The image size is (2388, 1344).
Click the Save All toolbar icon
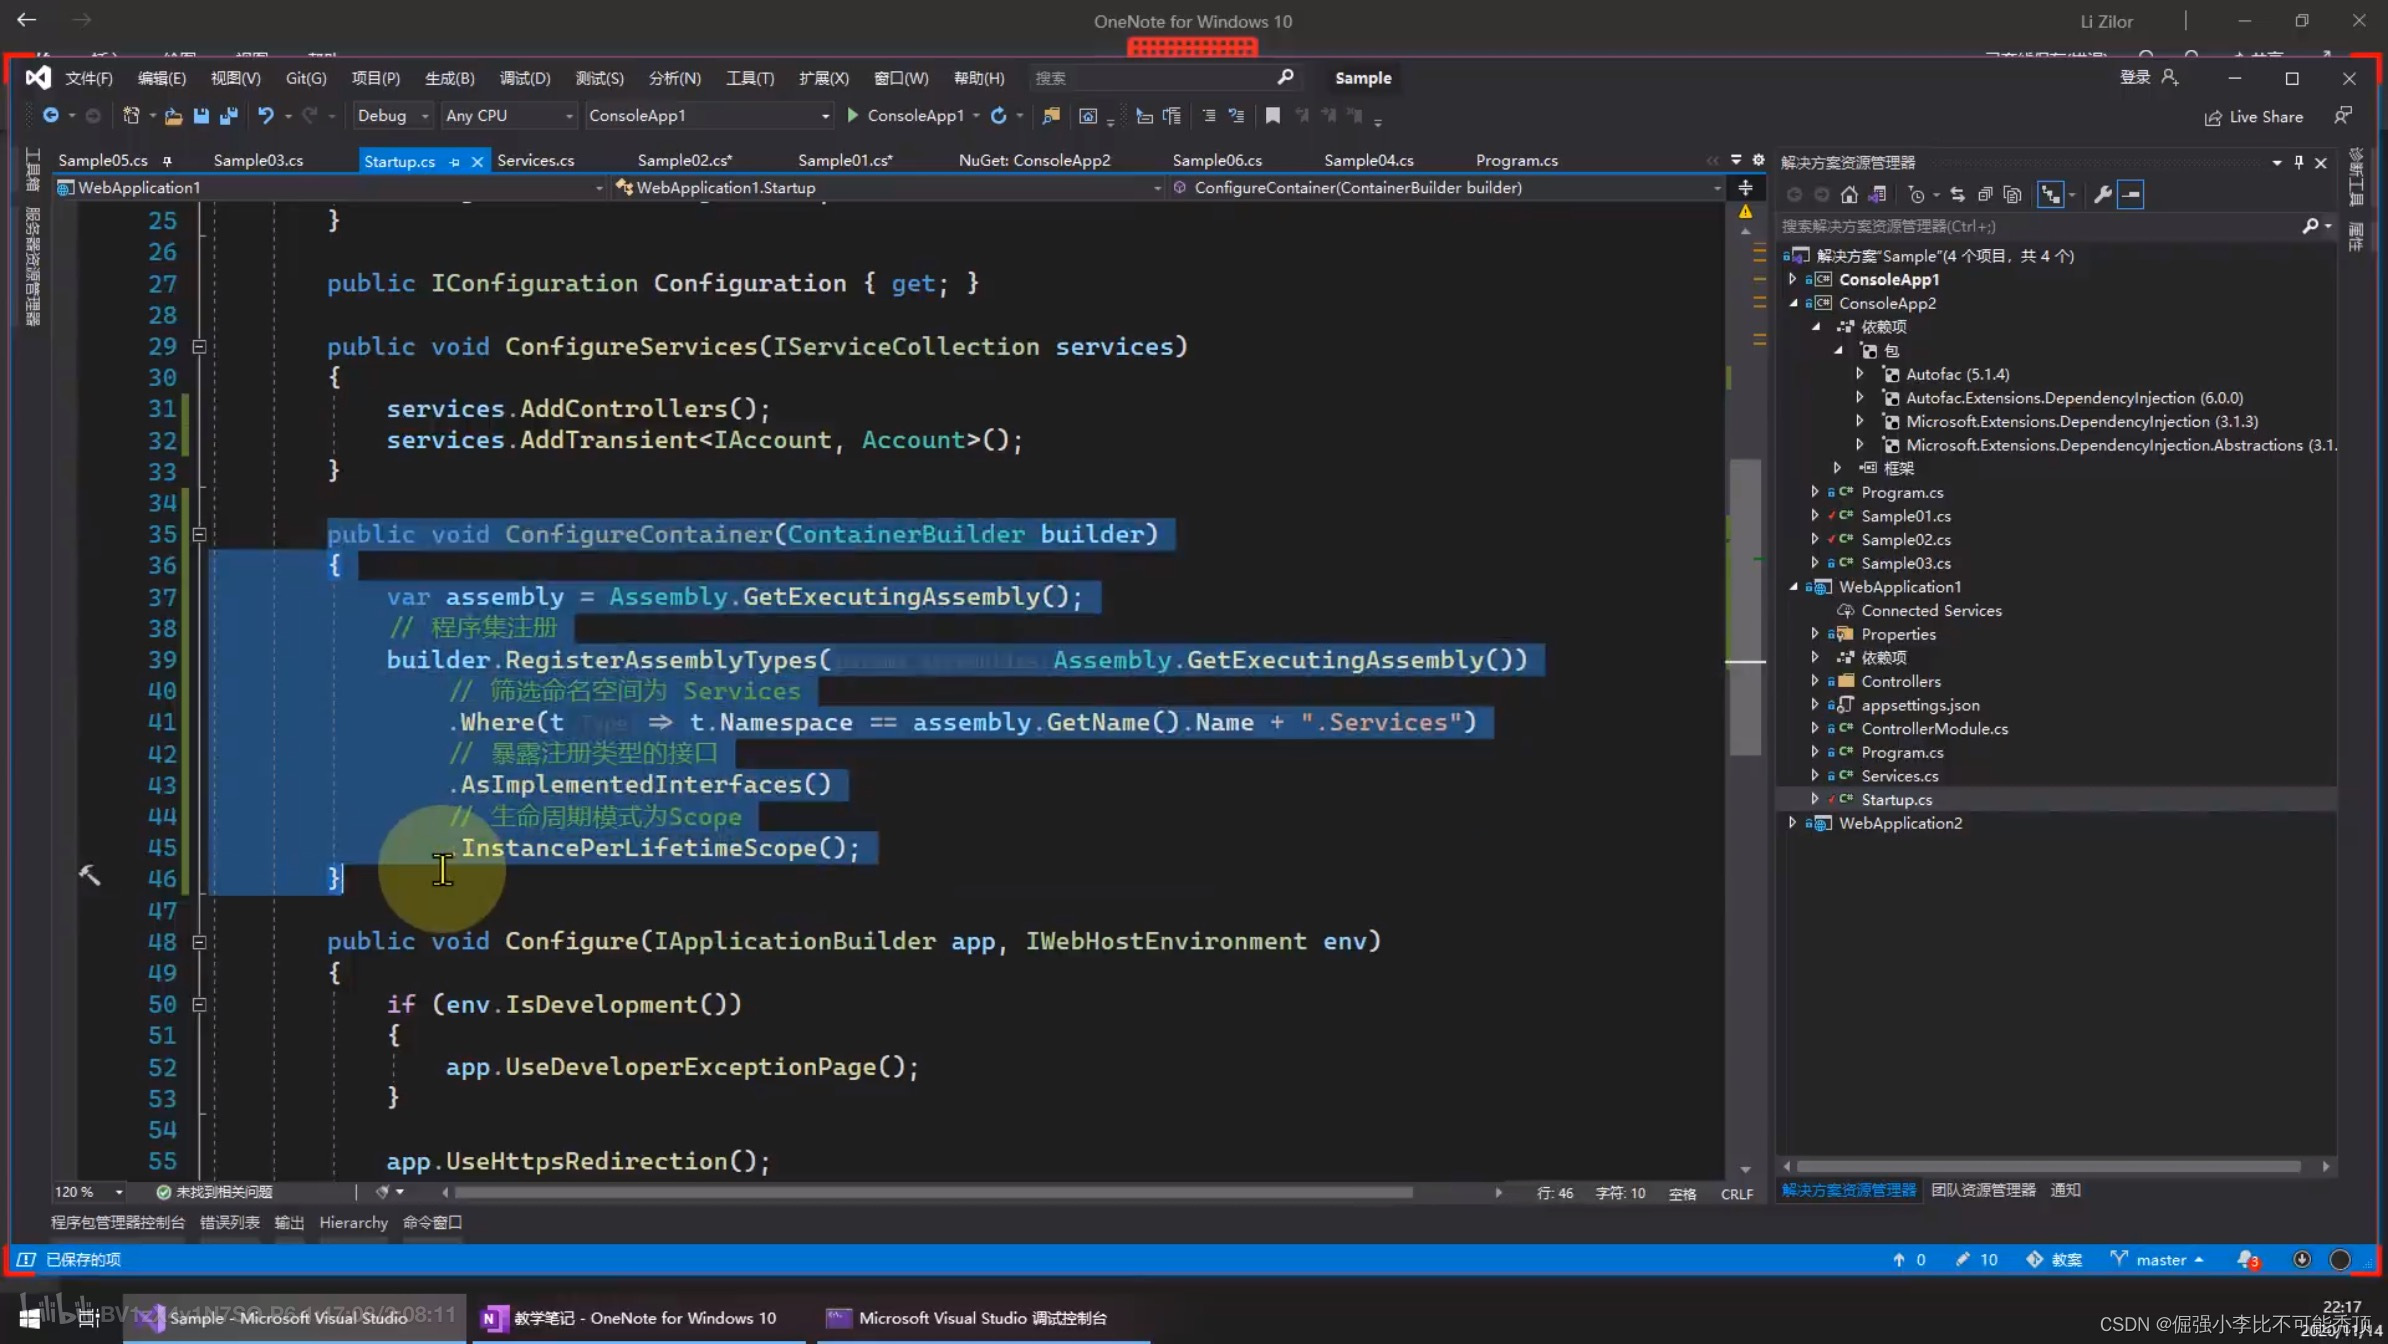click(x=229, y=116)
